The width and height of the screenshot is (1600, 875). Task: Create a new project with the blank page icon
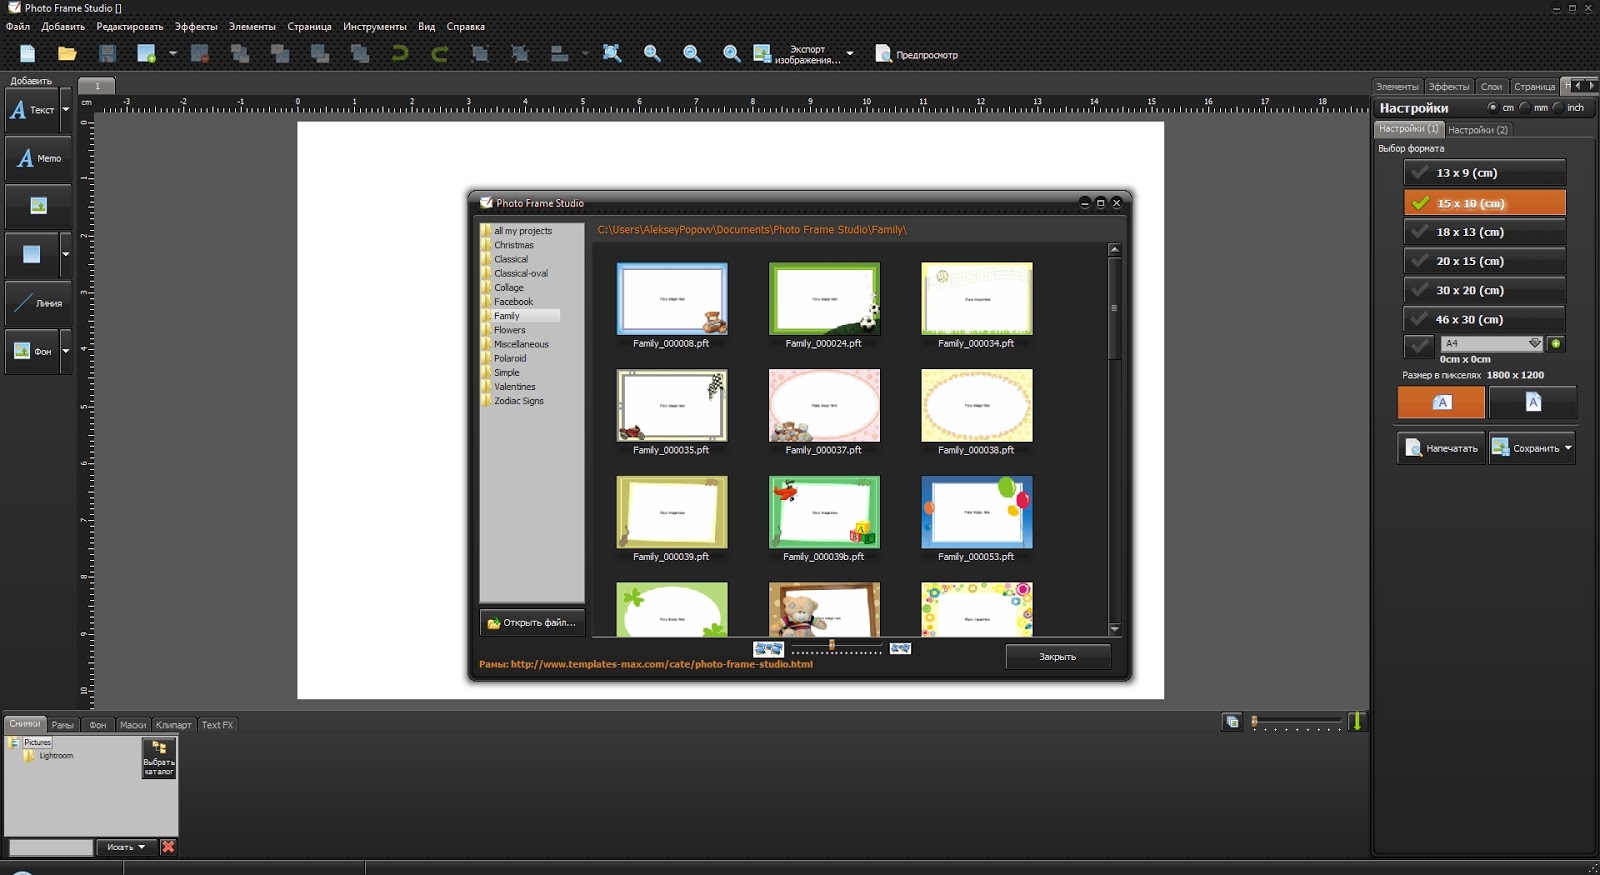tap(27, 54)
